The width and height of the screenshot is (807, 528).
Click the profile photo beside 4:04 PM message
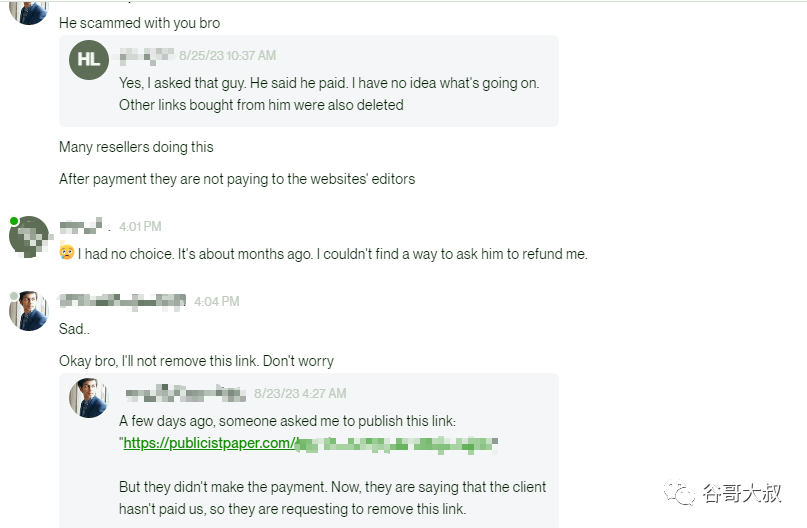[x=29, y=311]
